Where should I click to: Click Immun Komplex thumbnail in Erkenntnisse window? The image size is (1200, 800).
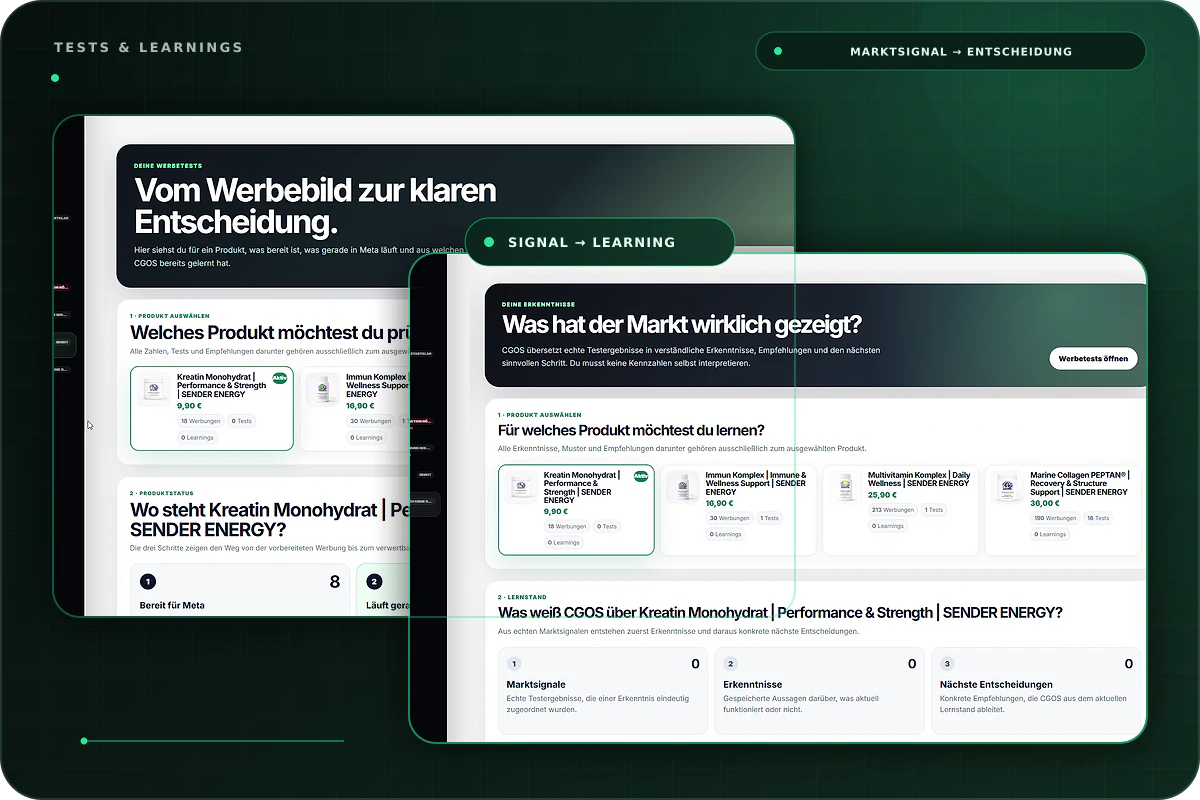(x=684, y=487)
